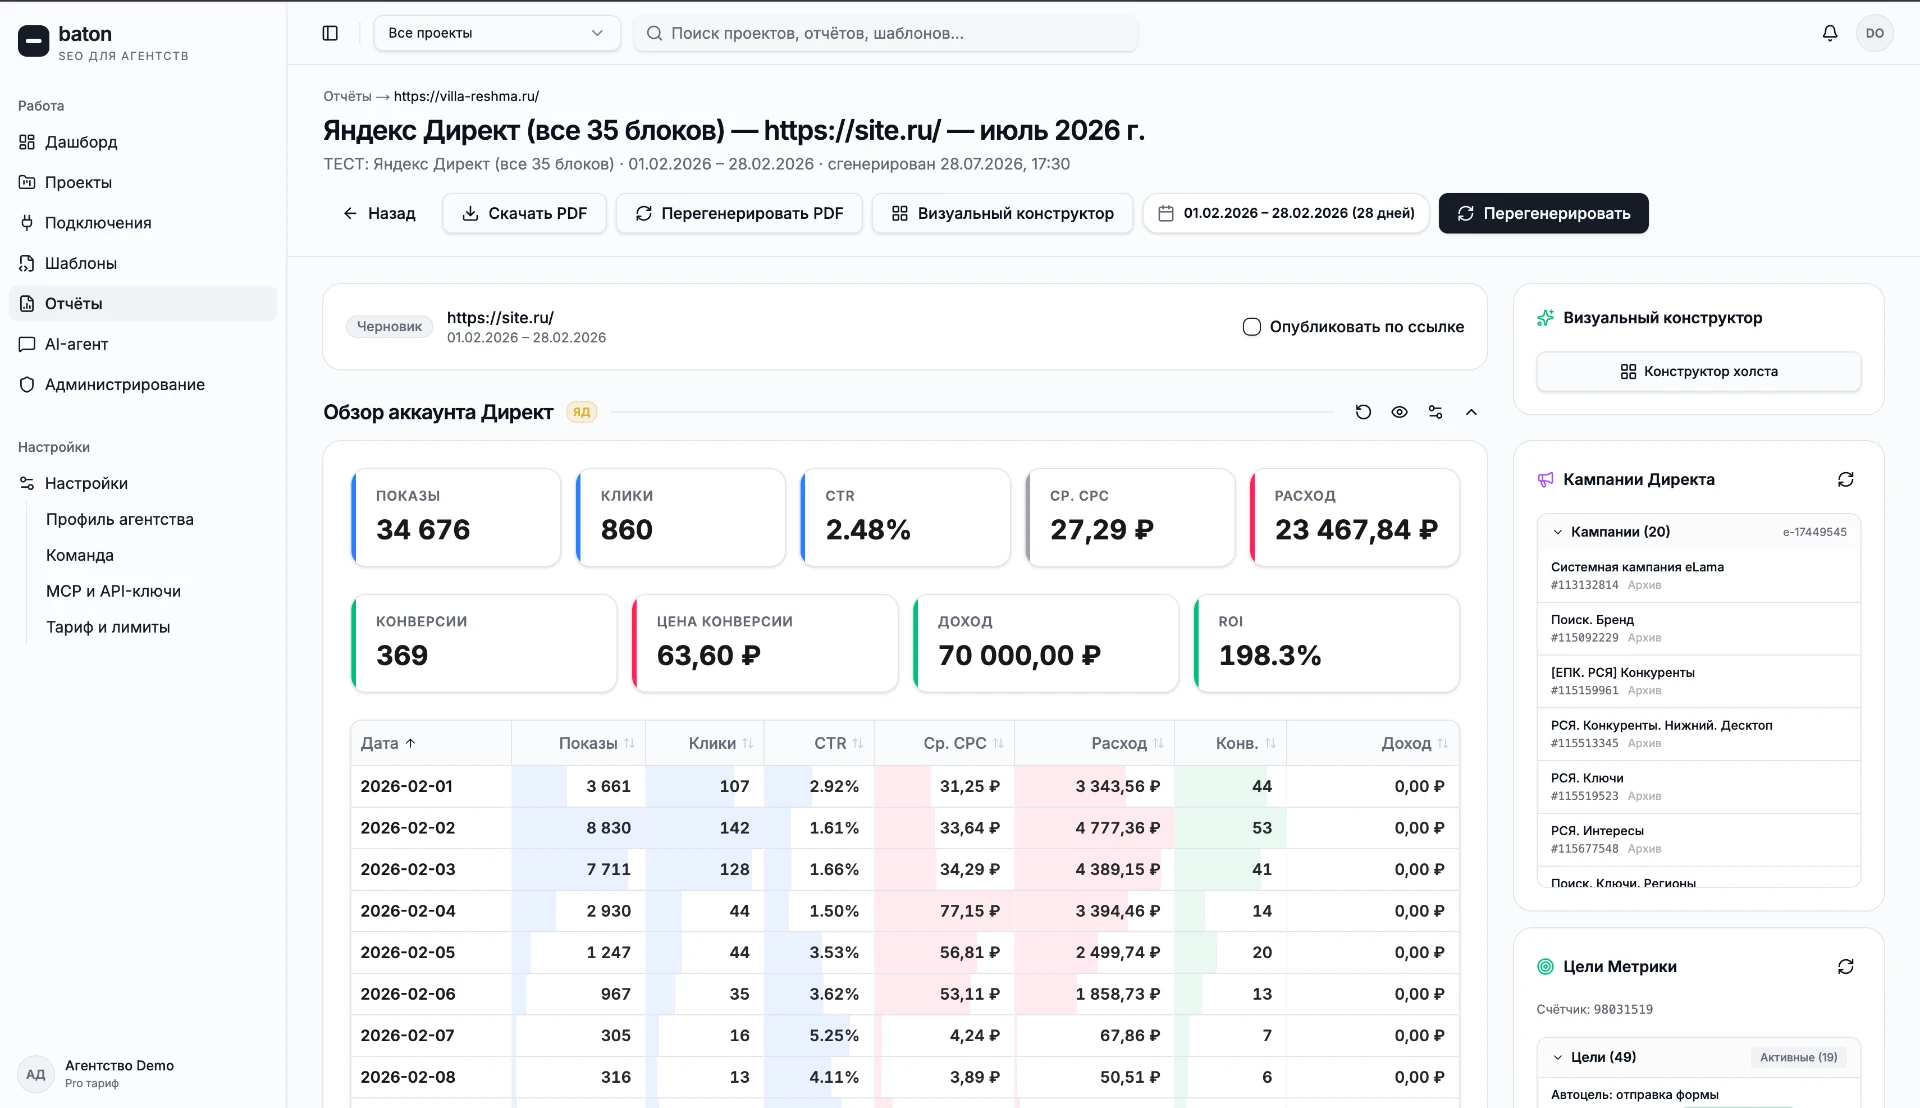Image resolution: width=1920 pixels, height=1108 pixels.
Task: Select Отчёты in the sidebar
Action: coord(143,304)
